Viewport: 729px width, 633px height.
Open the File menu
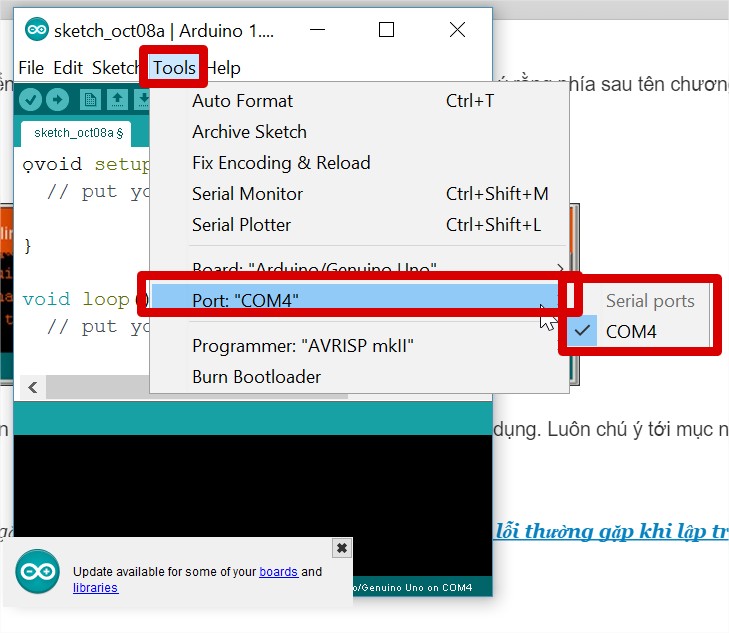click(x=31, y=68)
